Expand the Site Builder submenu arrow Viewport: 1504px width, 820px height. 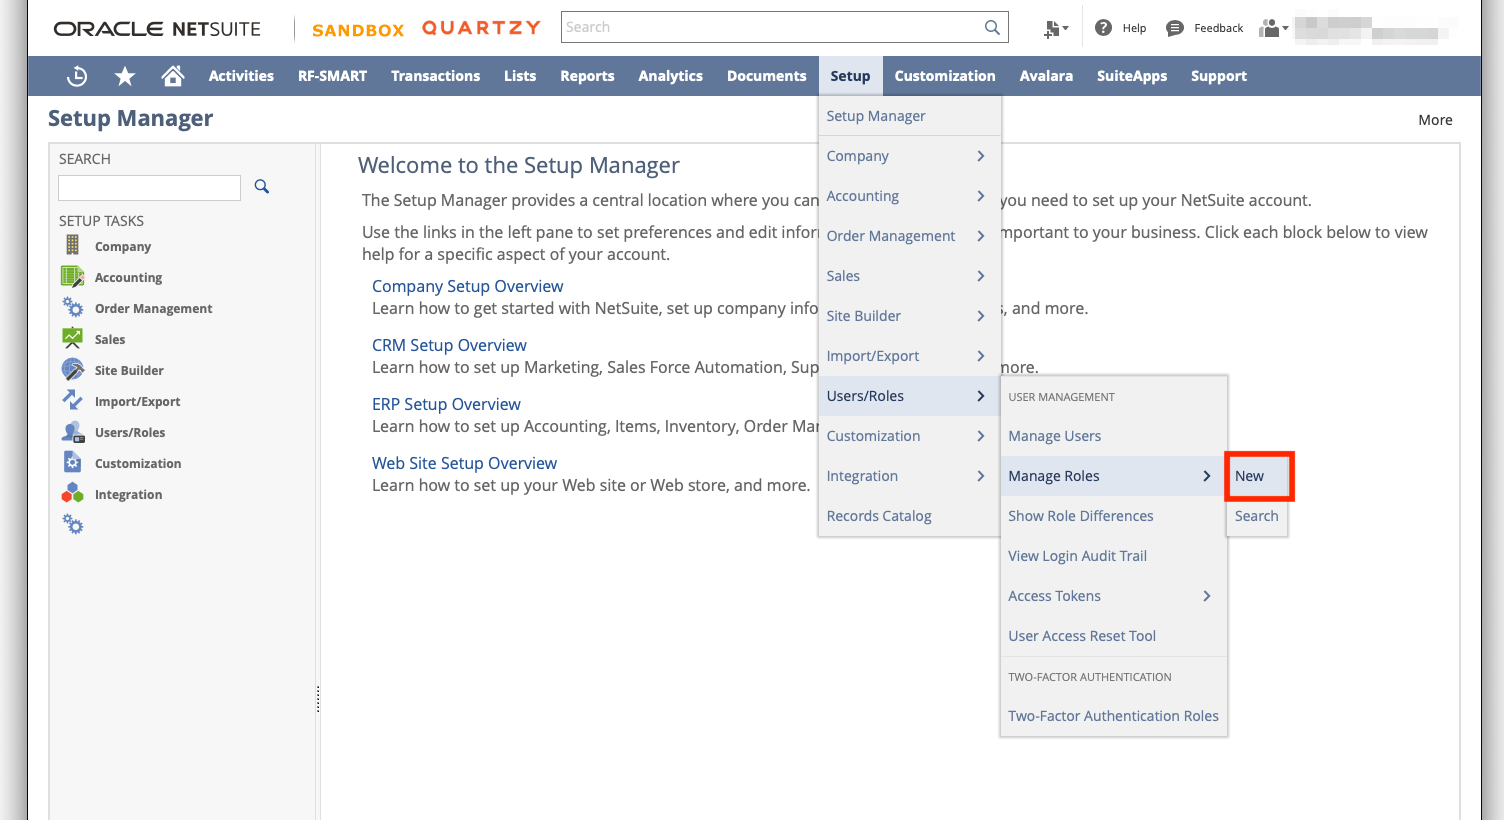point(981,316)
